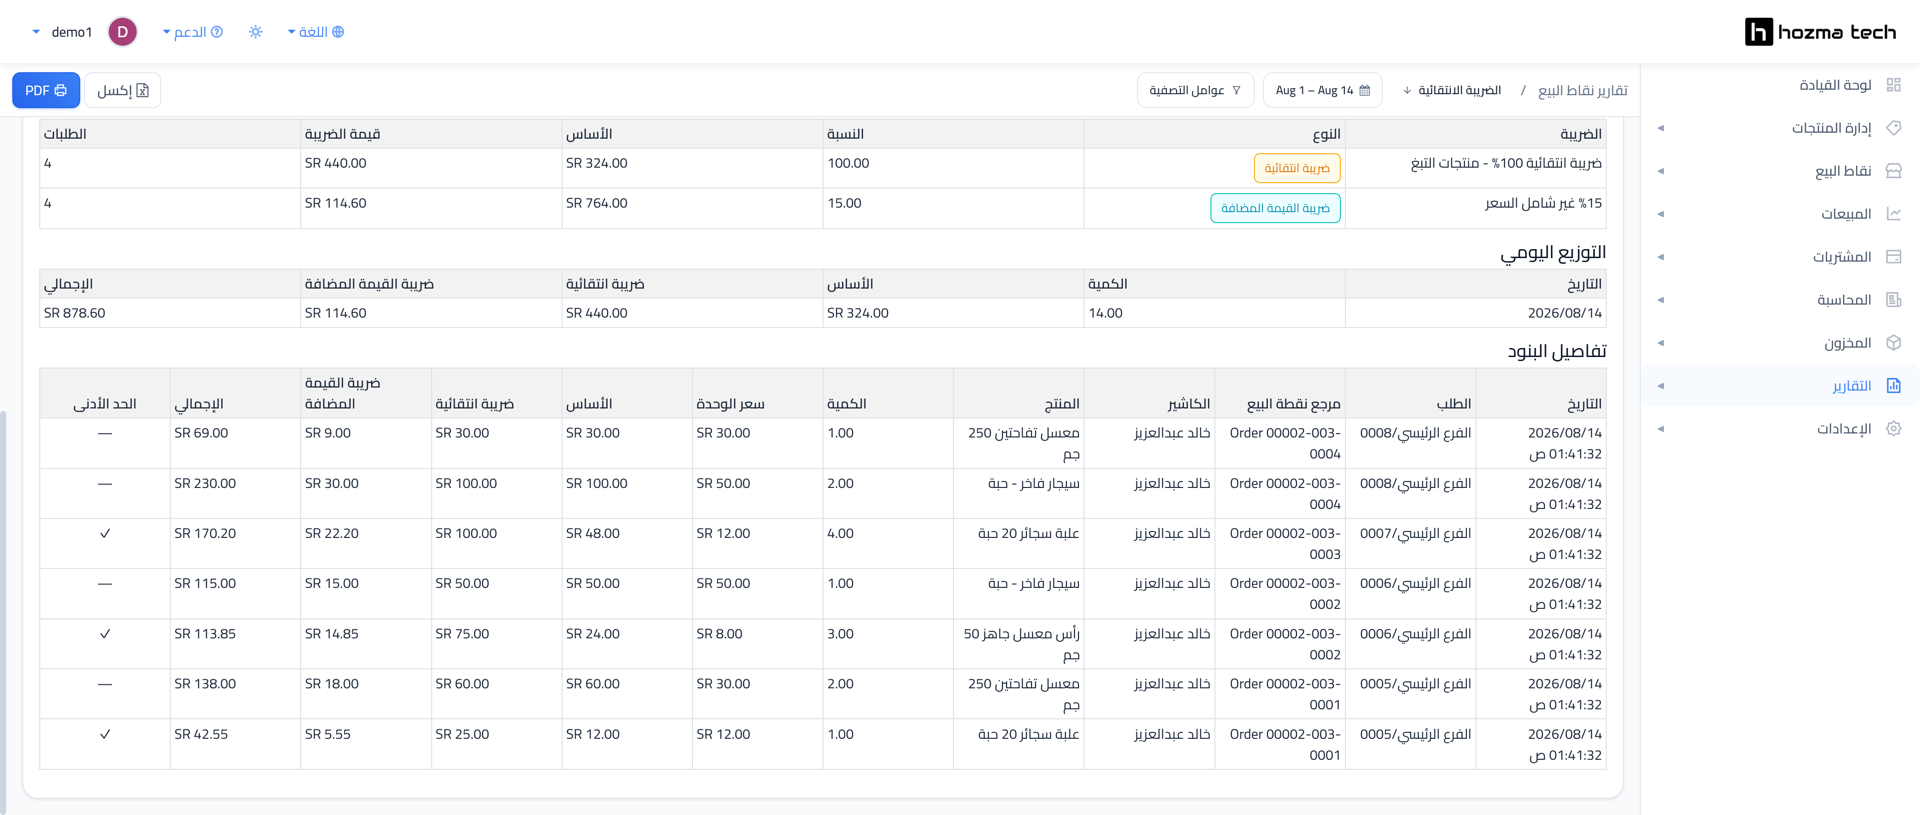Click the dashboard grid icon in sidebar

pos(1893,85)
